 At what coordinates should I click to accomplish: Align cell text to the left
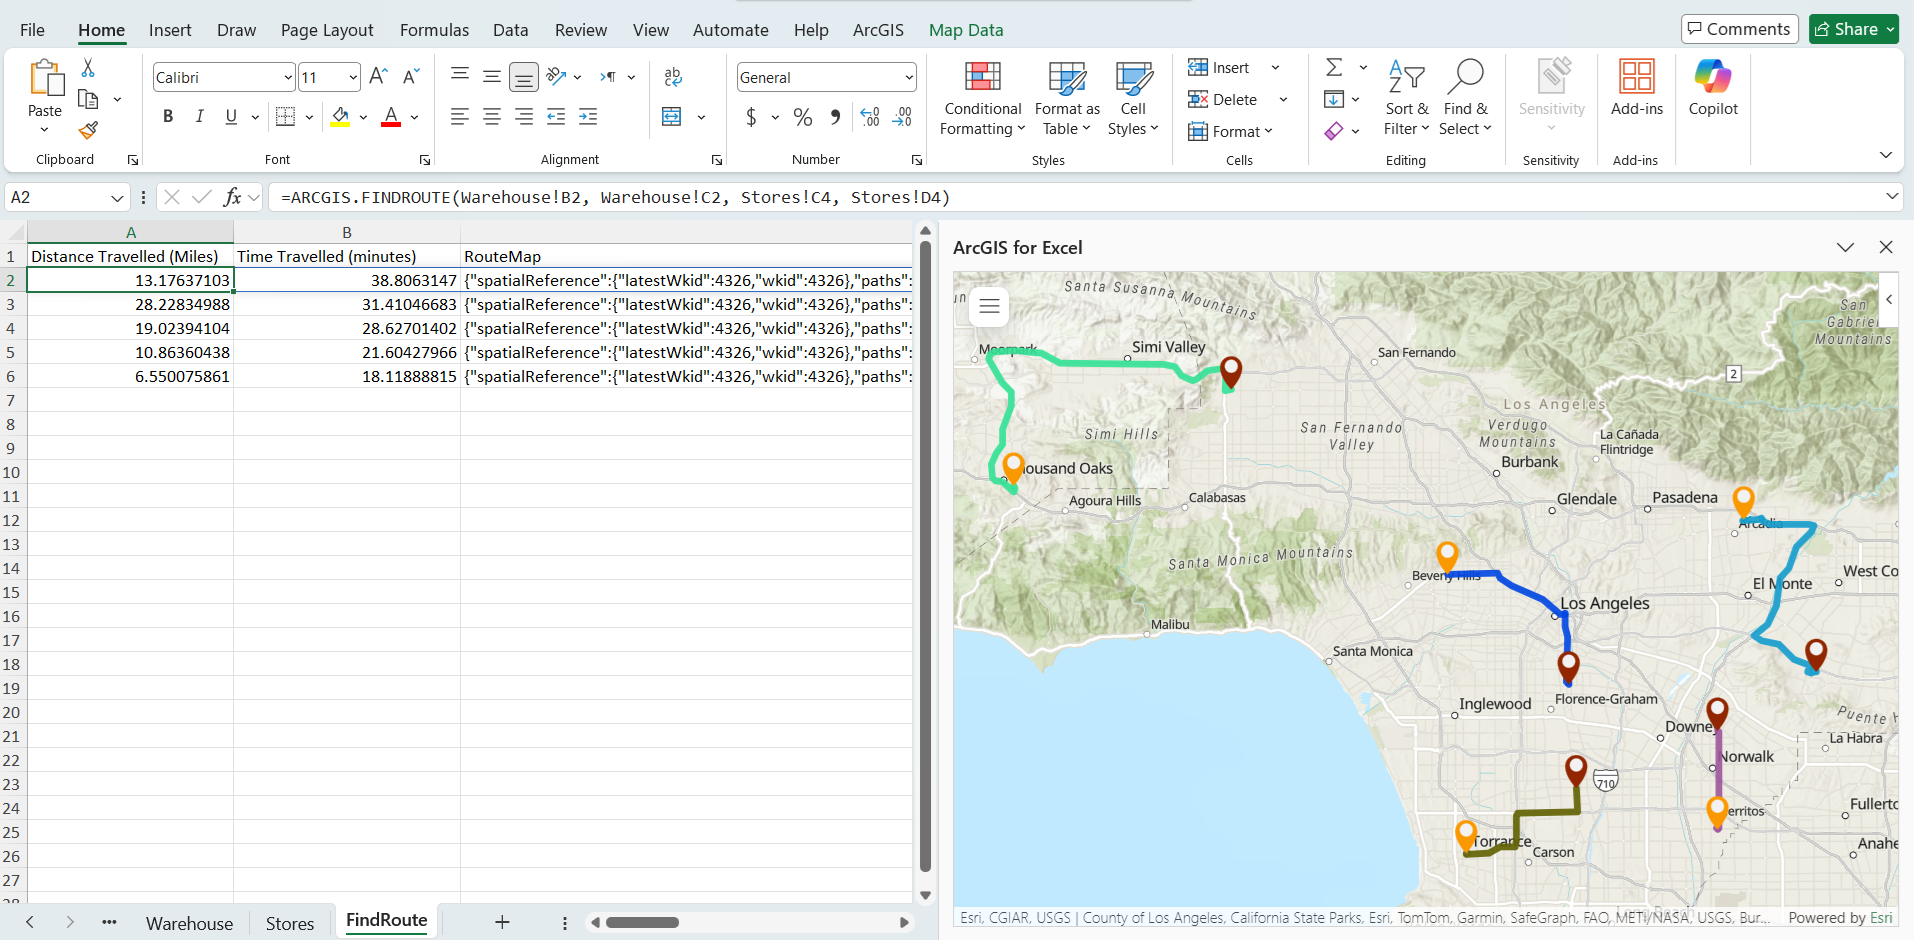[460, 117]
